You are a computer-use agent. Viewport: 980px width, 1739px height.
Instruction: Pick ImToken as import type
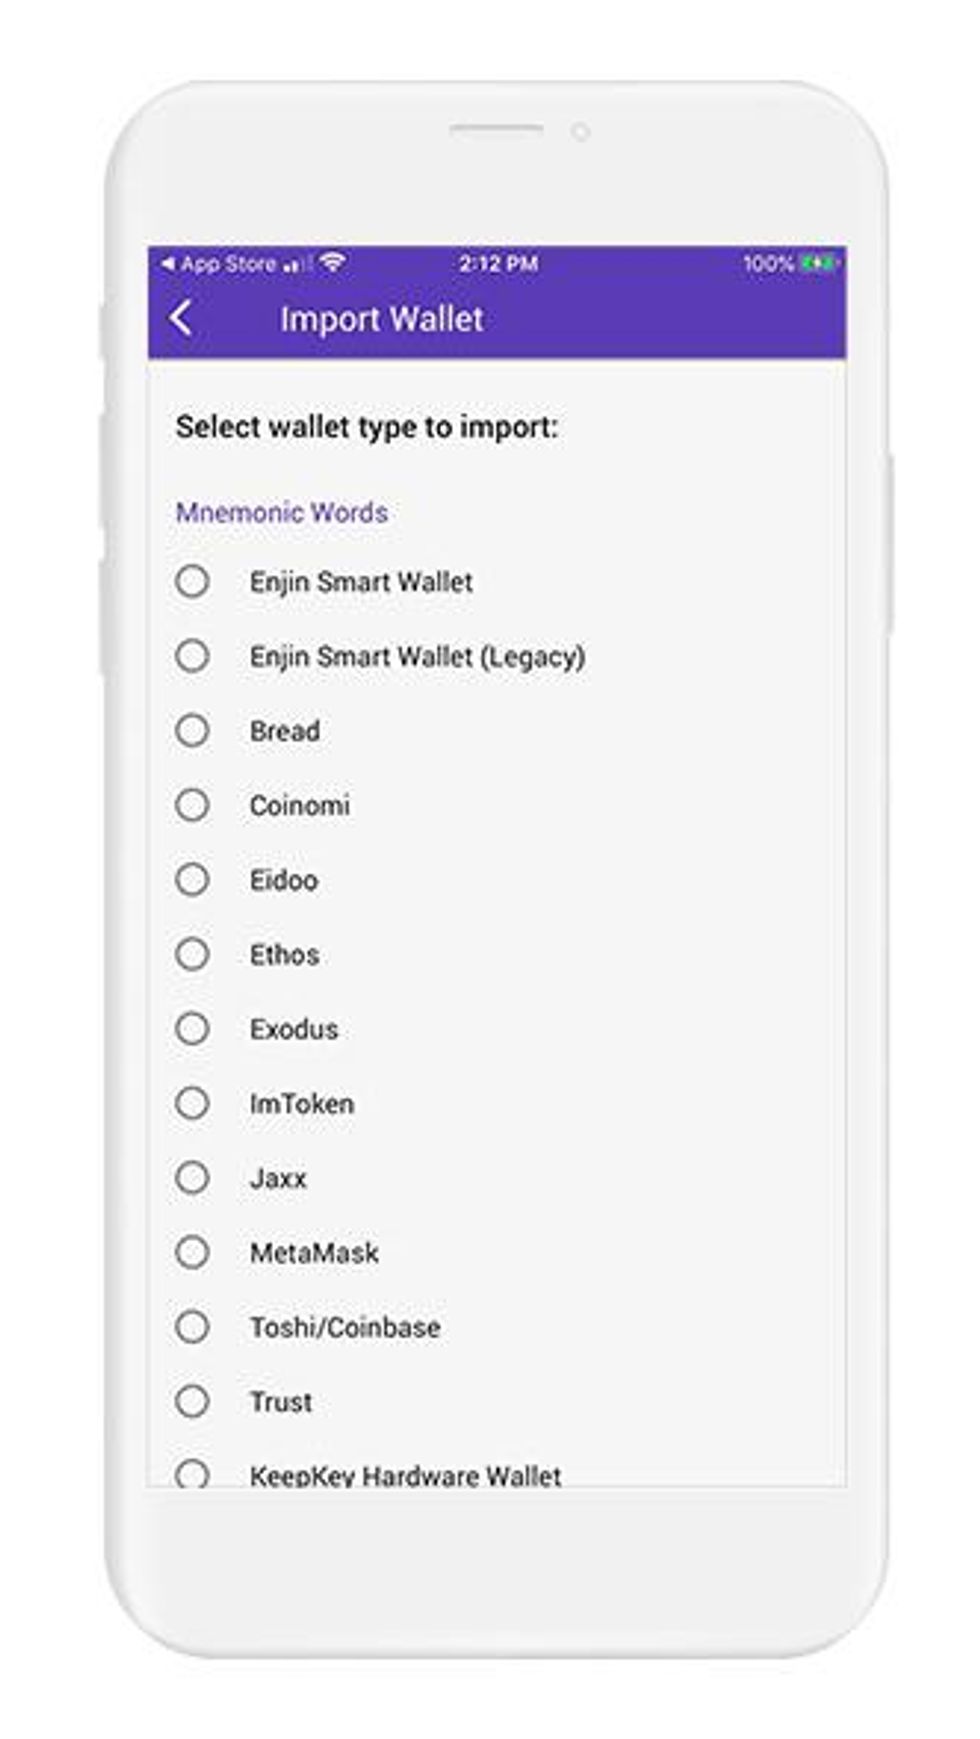click(192, 1104)
